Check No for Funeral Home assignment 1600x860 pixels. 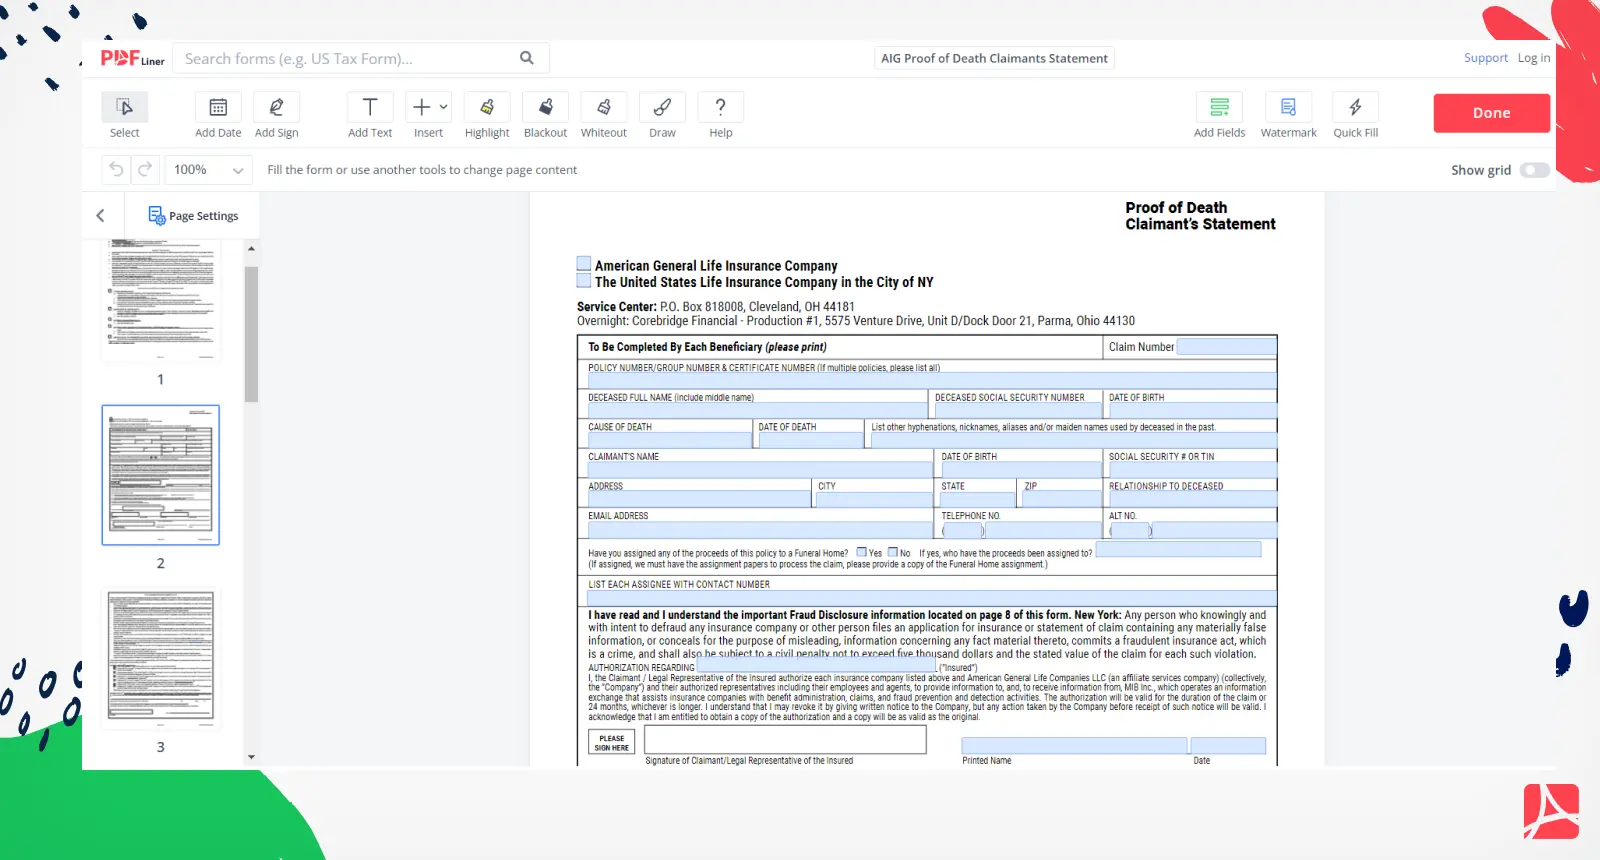pyautogui.click(x=893, y=552)
